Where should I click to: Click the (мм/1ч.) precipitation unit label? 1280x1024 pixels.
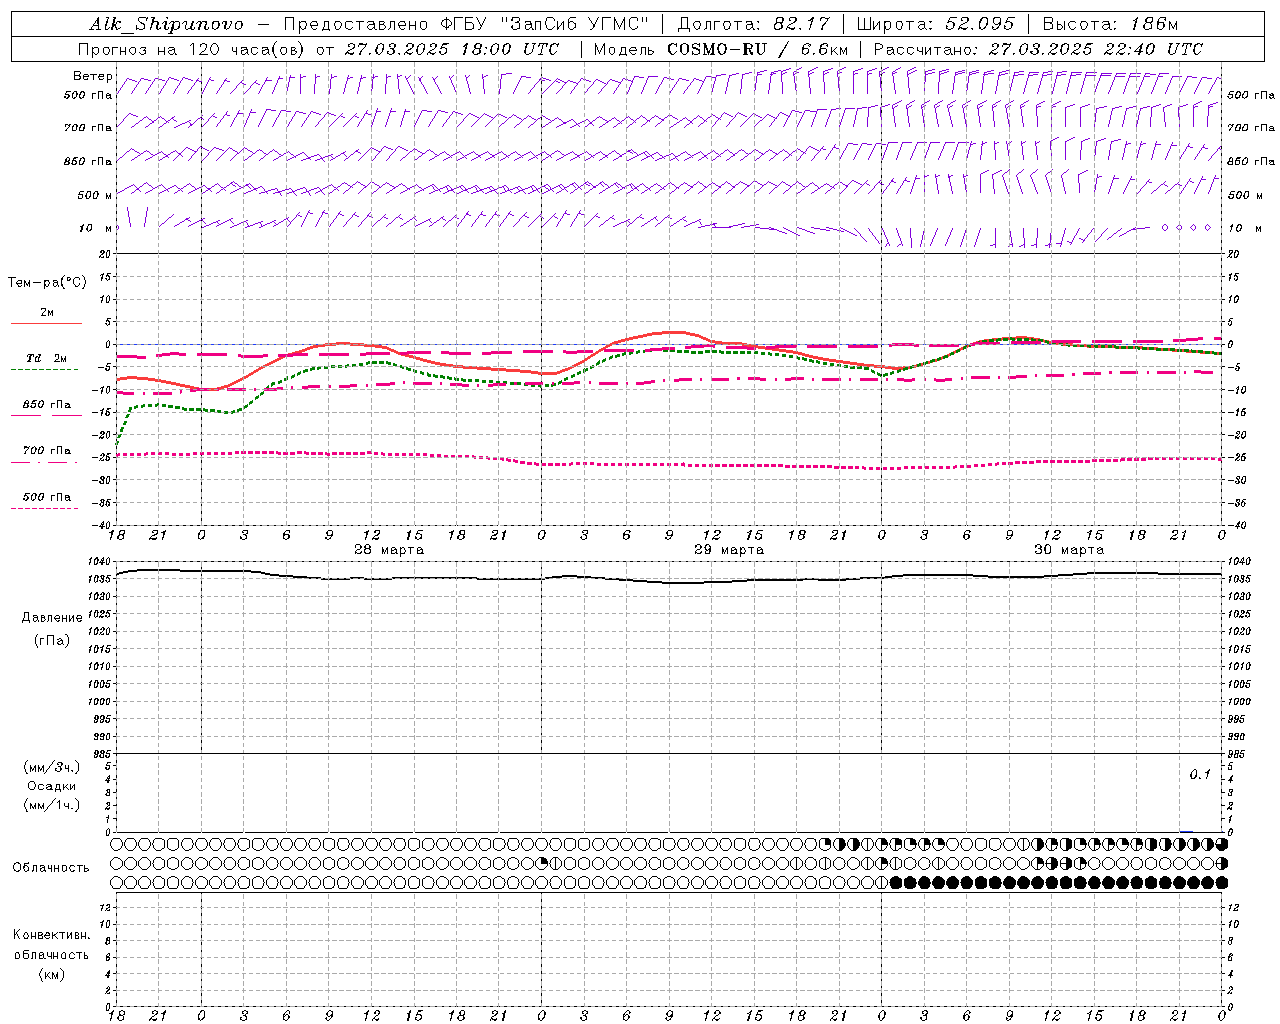coord(52,805)
